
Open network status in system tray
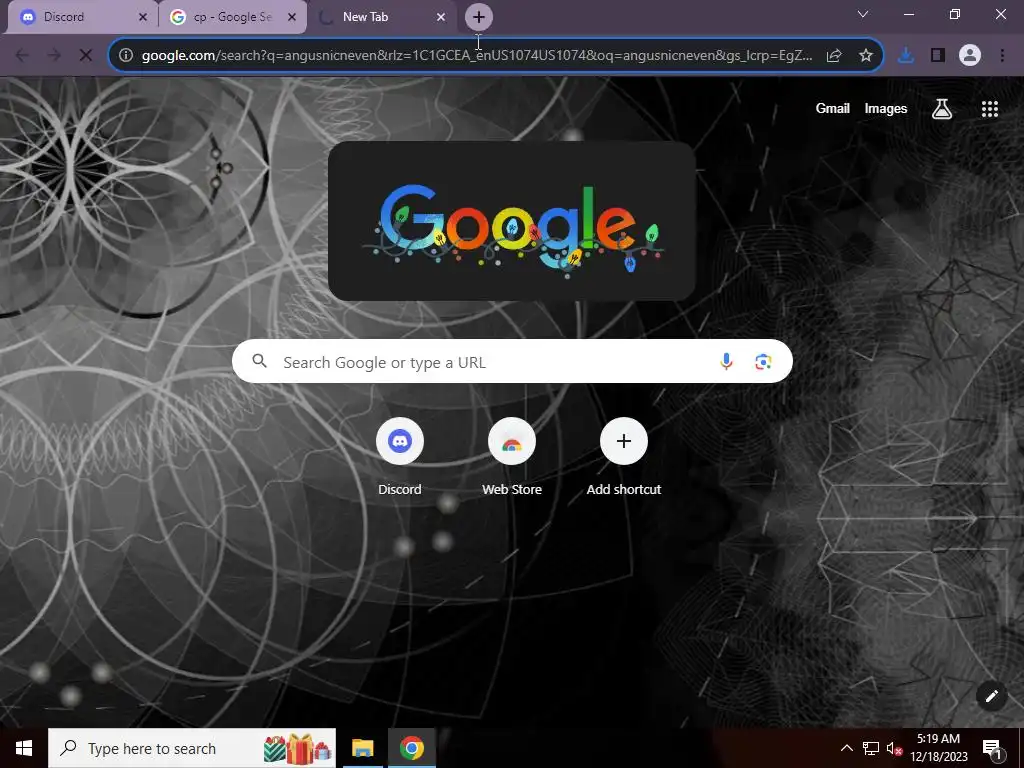pyautogui.click(x=871, y=748)
